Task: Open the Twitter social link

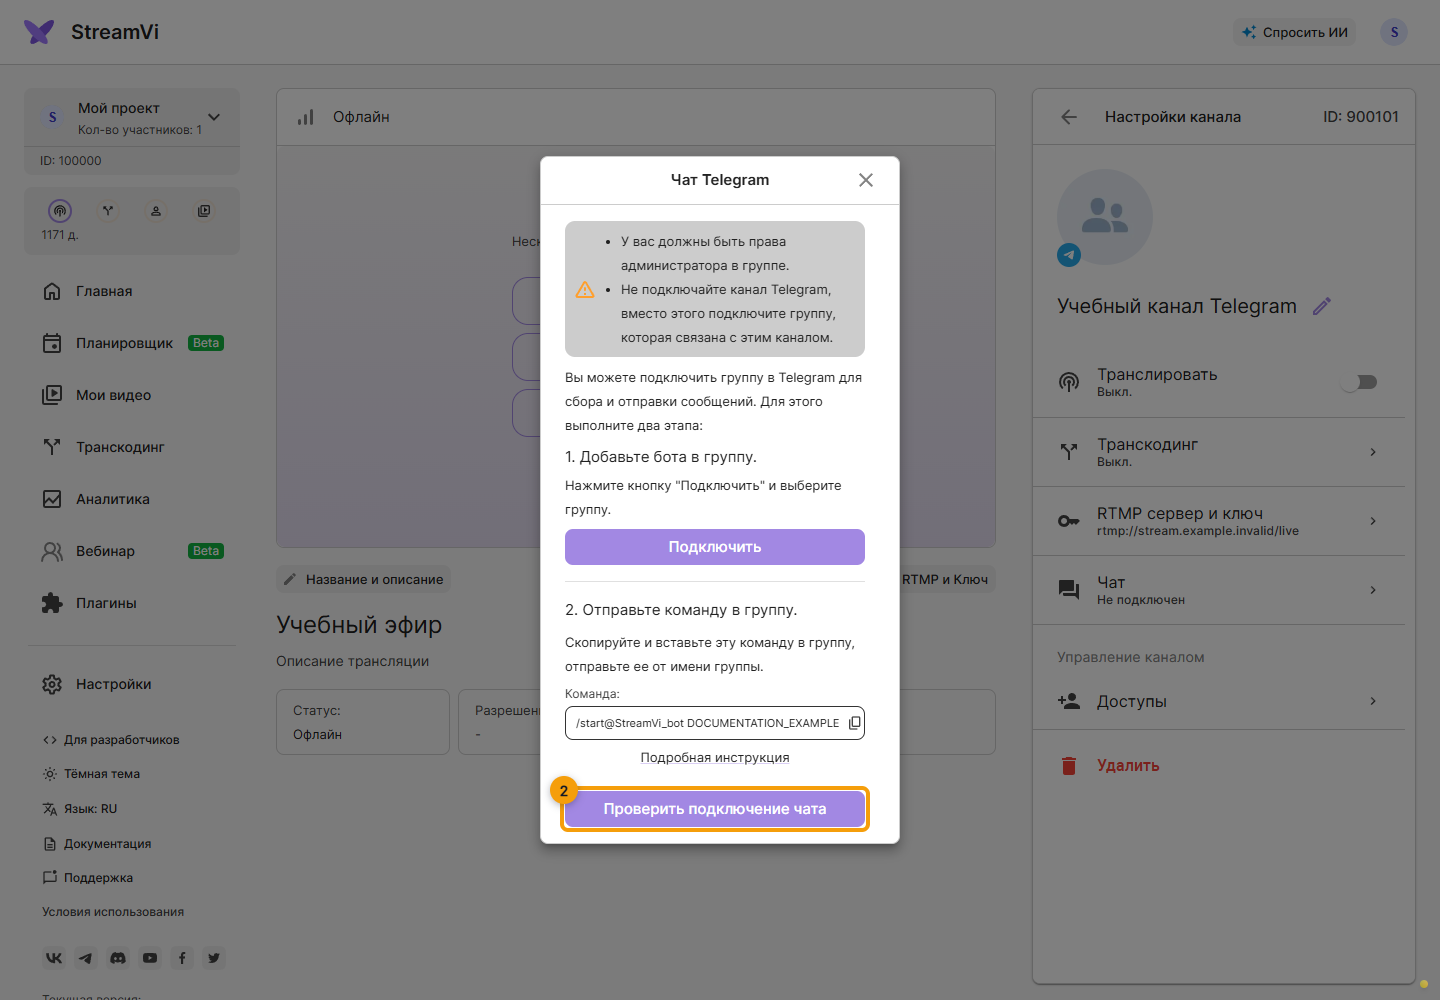Action: [x=214, y=958]
